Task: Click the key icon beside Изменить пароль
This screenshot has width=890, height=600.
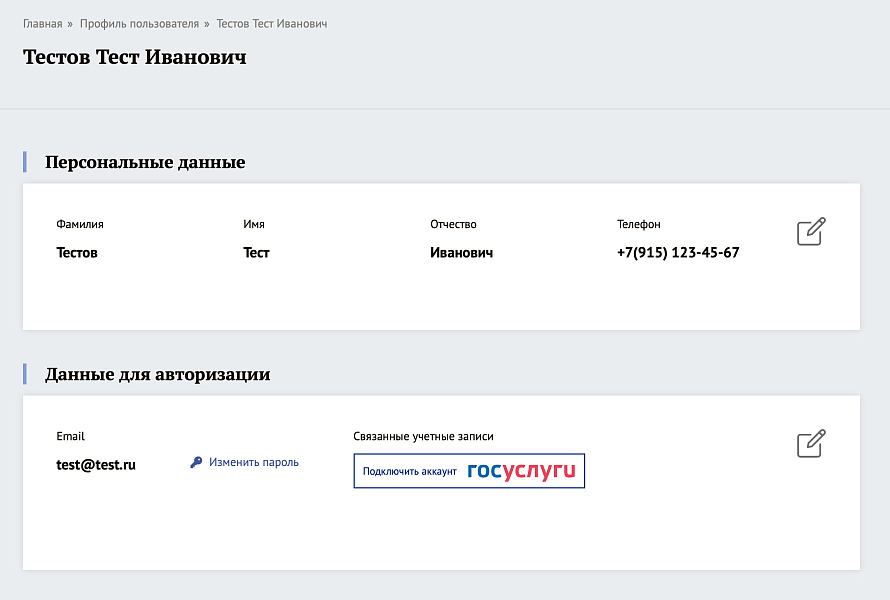Action: 196,462
